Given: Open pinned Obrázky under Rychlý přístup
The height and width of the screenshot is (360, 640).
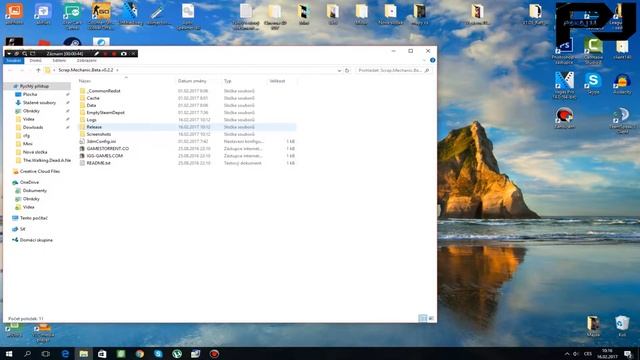Looking at the screenshot, I should click(x=31, y=111).
